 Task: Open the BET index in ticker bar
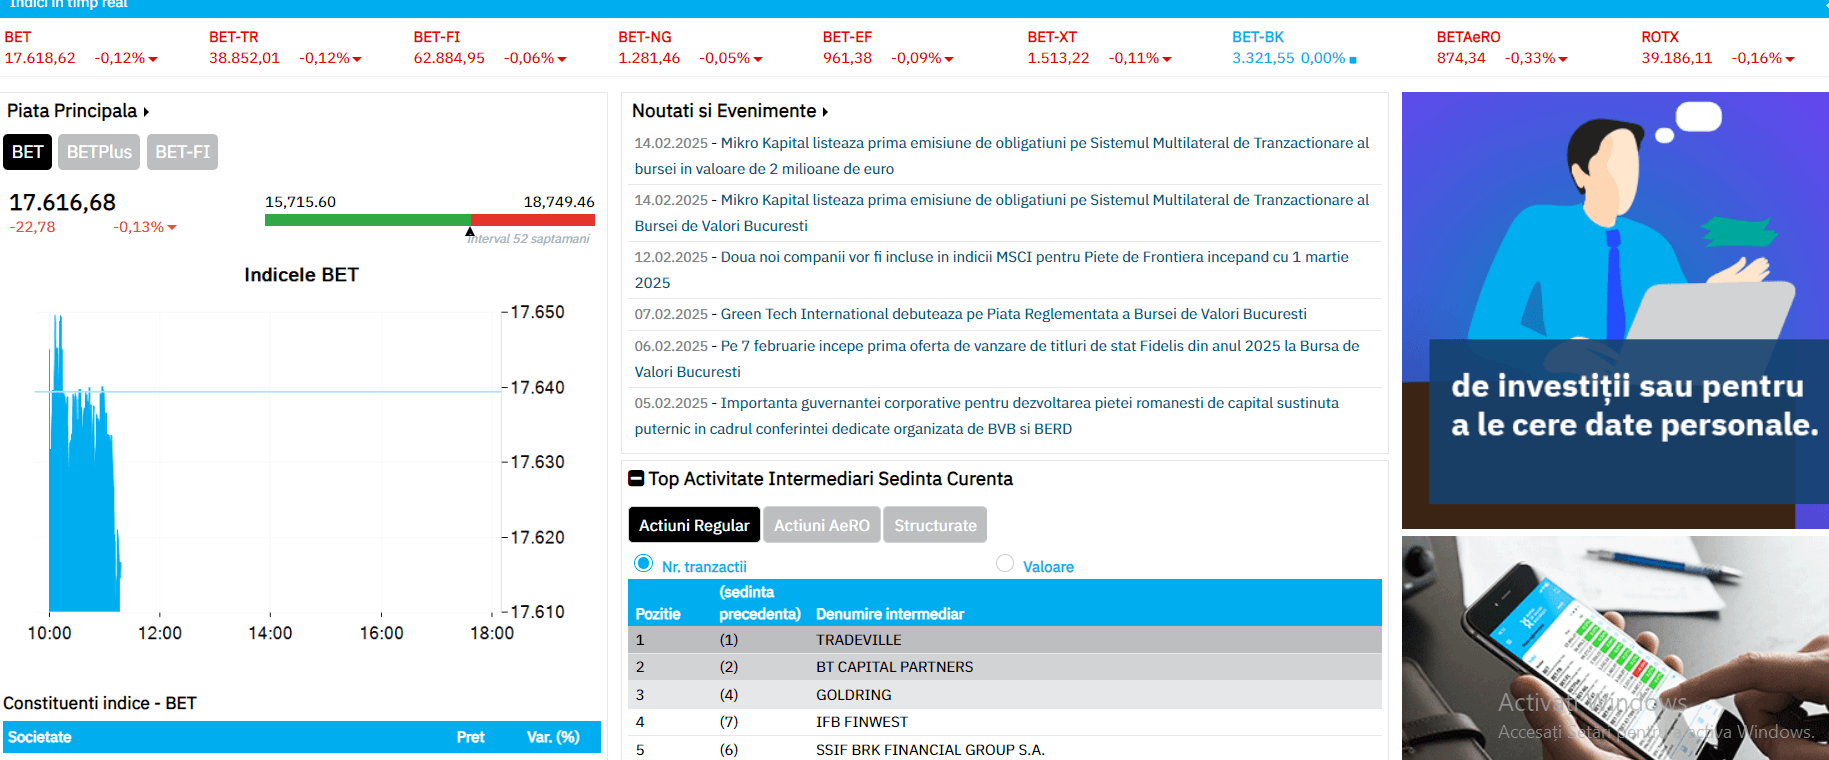[18, 37]
